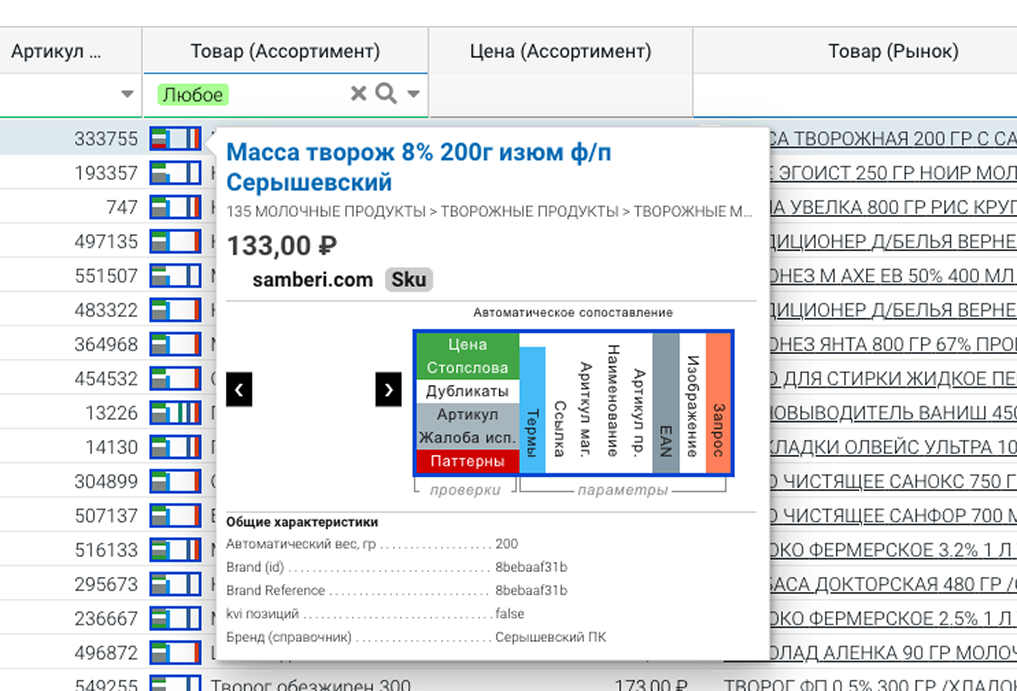This screenshot has height=691, width=1017.
Task: Go to previous image with left arrow
Action: click(239, 389)
